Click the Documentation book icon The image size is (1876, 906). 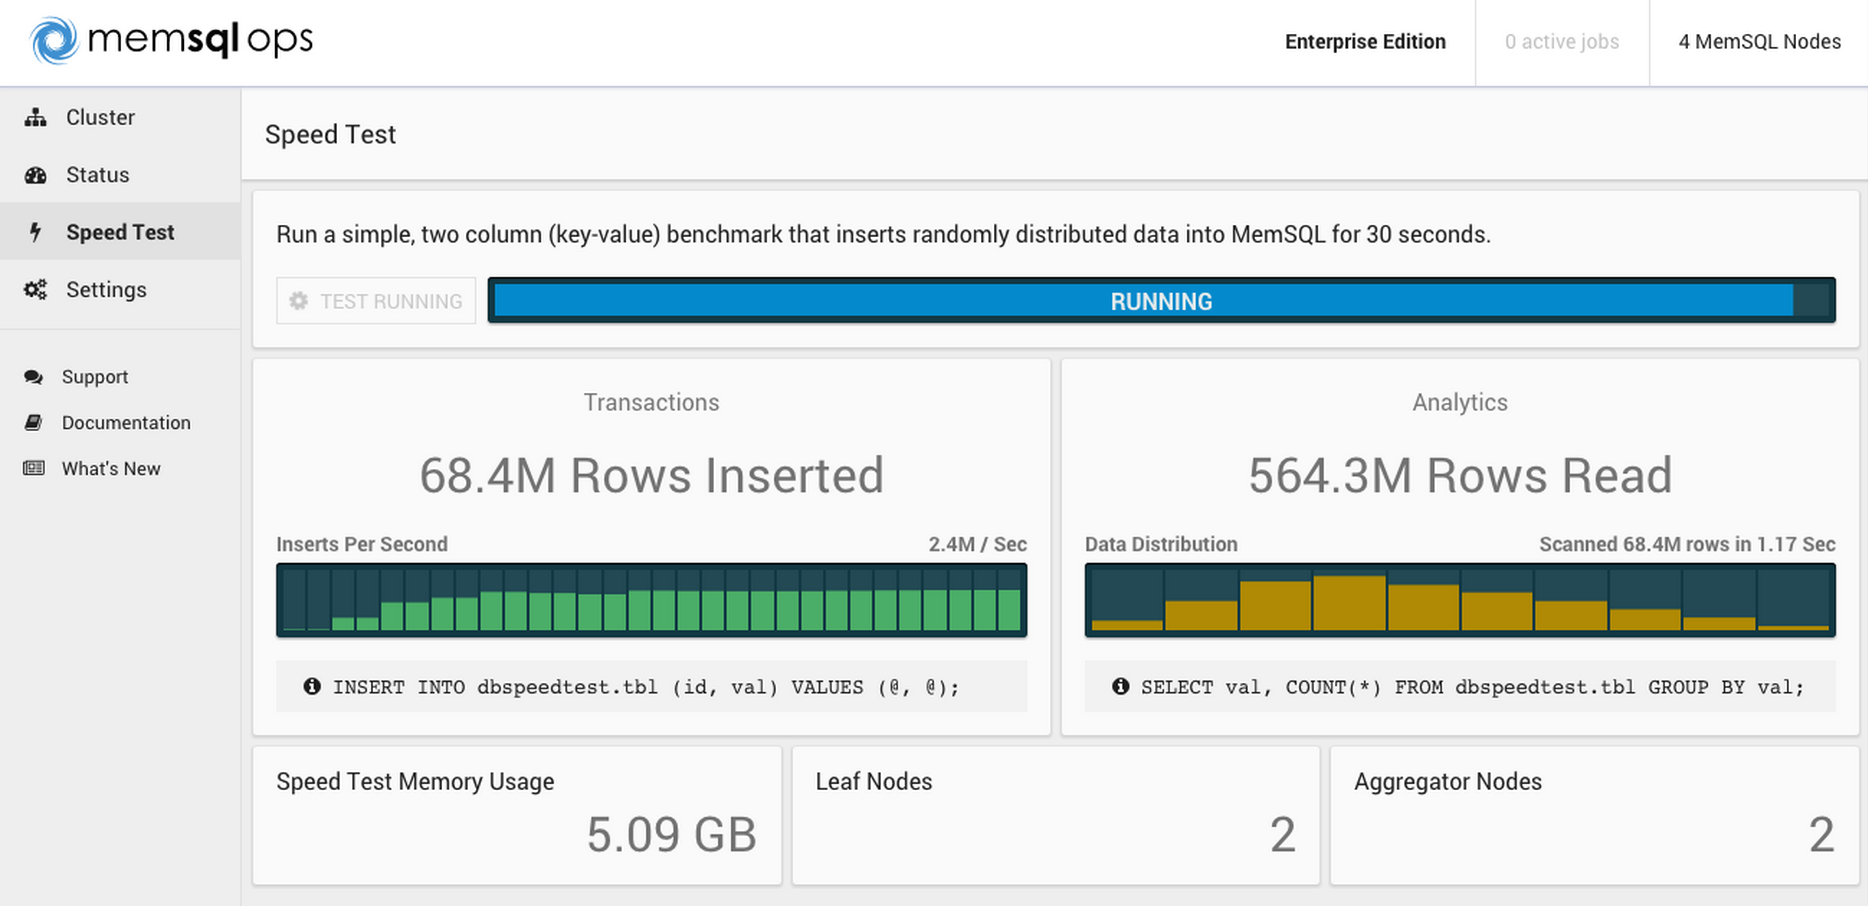[x=34, y=423]
